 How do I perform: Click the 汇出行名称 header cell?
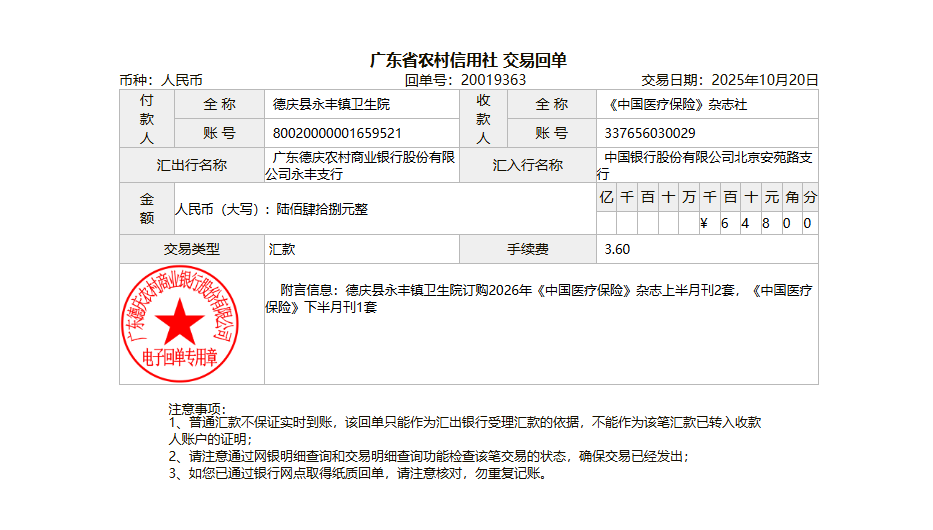coord(192,166)
